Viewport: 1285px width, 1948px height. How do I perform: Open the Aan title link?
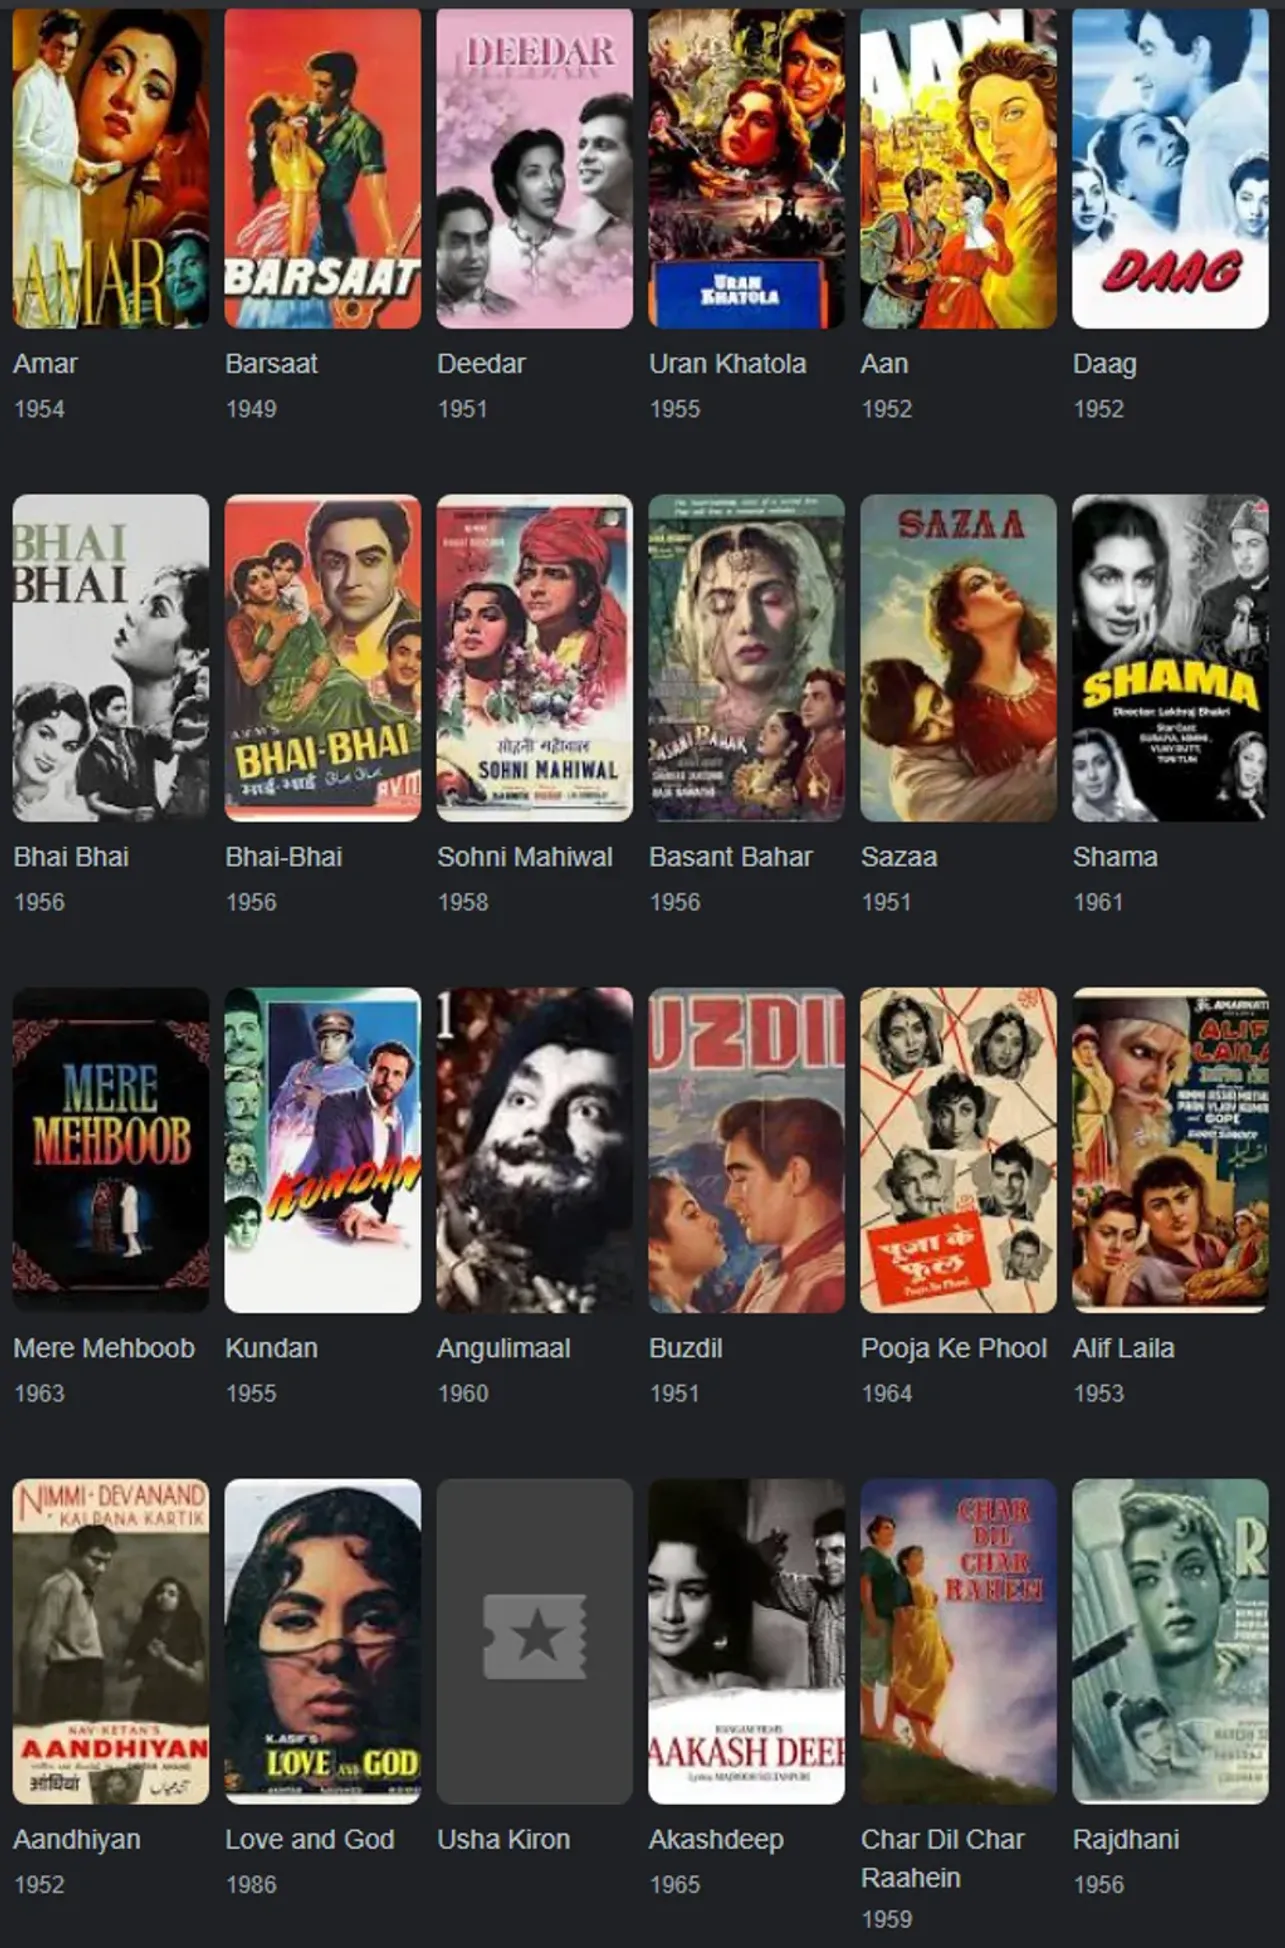pos(885,364)
